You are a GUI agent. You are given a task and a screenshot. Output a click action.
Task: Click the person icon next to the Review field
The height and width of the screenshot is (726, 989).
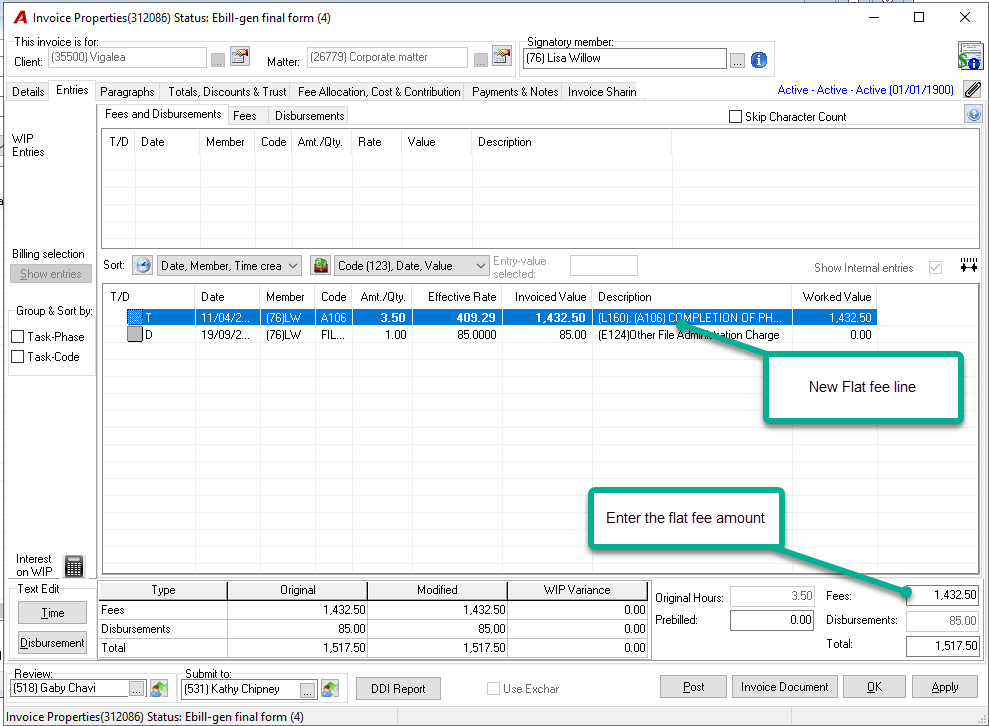point(159,689)
